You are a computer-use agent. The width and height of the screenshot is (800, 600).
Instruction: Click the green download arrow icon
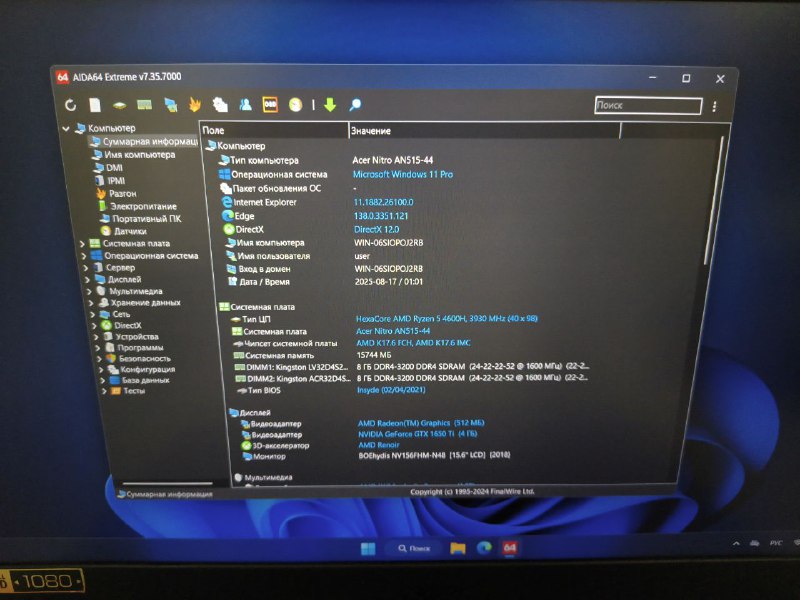pyautogui.click(x=330, y=105)
